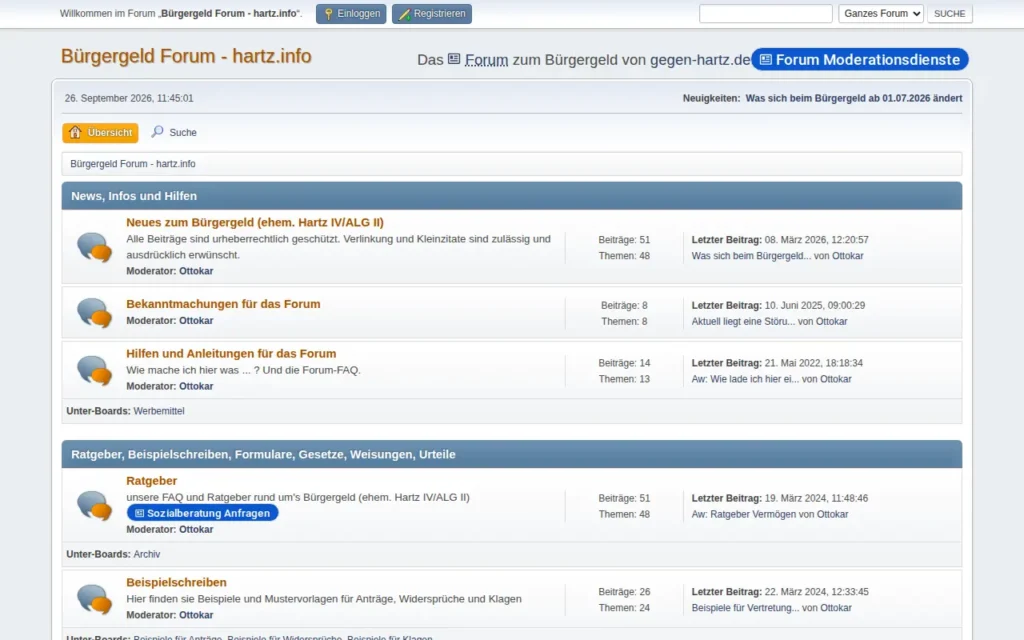
Task: Click the Einloggen login button
Action: pyautogui.click(x=351, y=14)
